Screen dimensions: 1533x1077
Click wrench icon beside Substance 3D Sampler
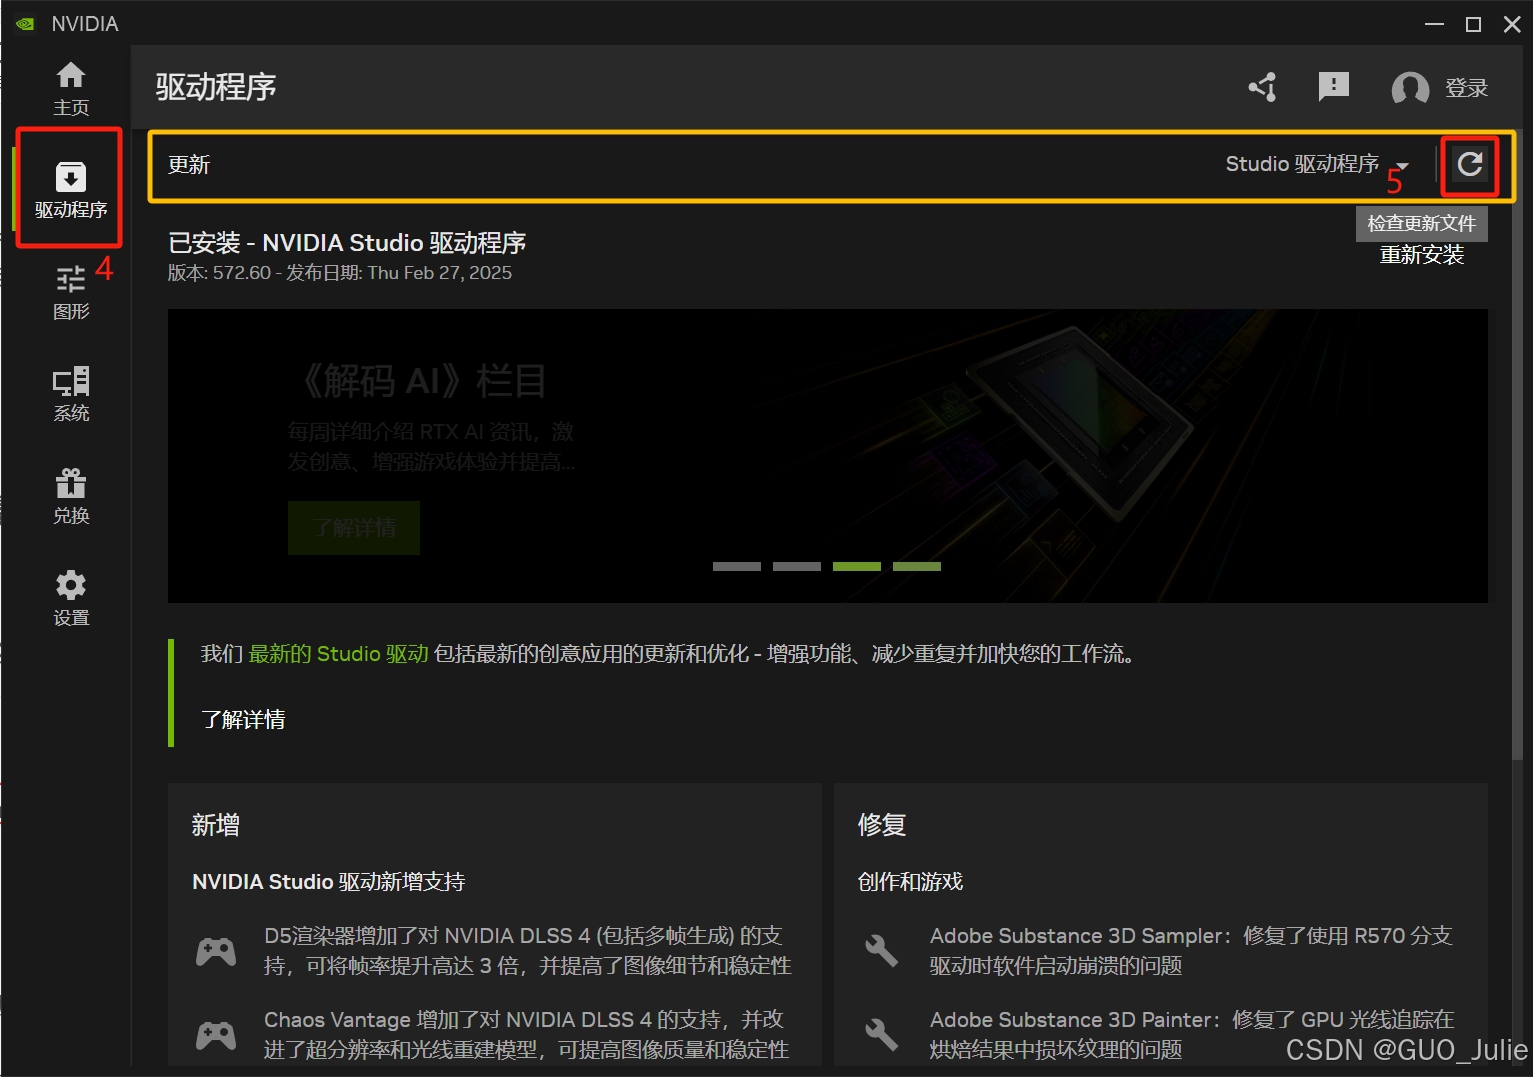[x=881, y=950]
